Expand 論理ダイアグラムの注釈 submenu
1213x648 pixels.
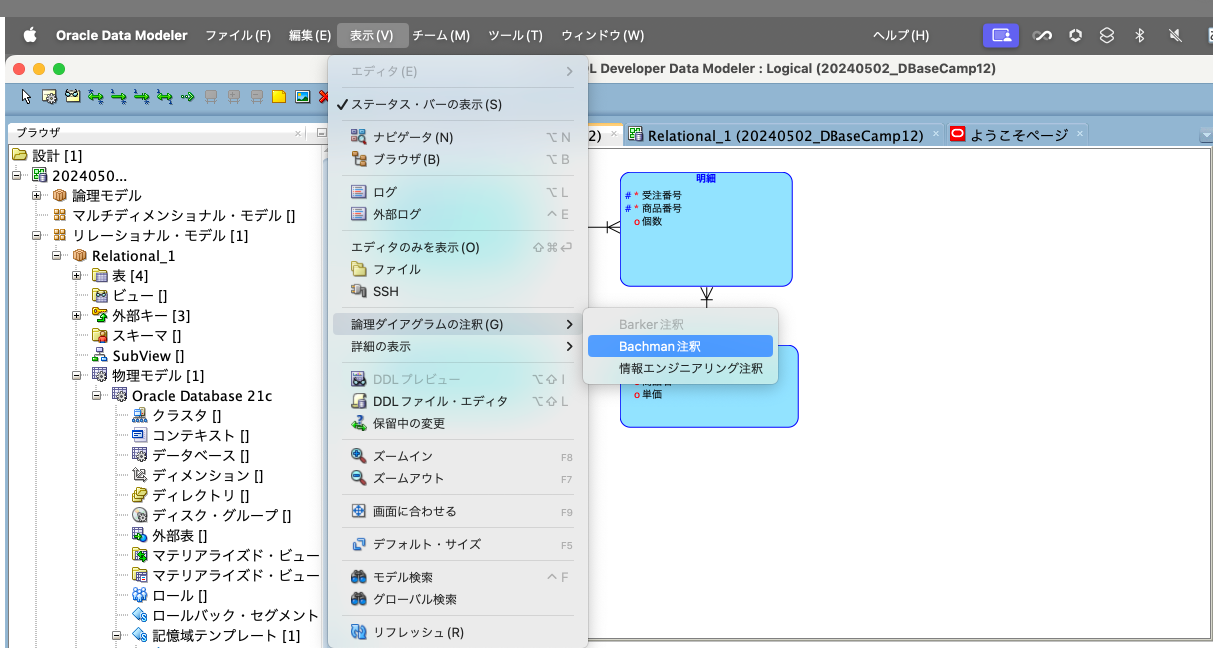(x=459, y=324)
